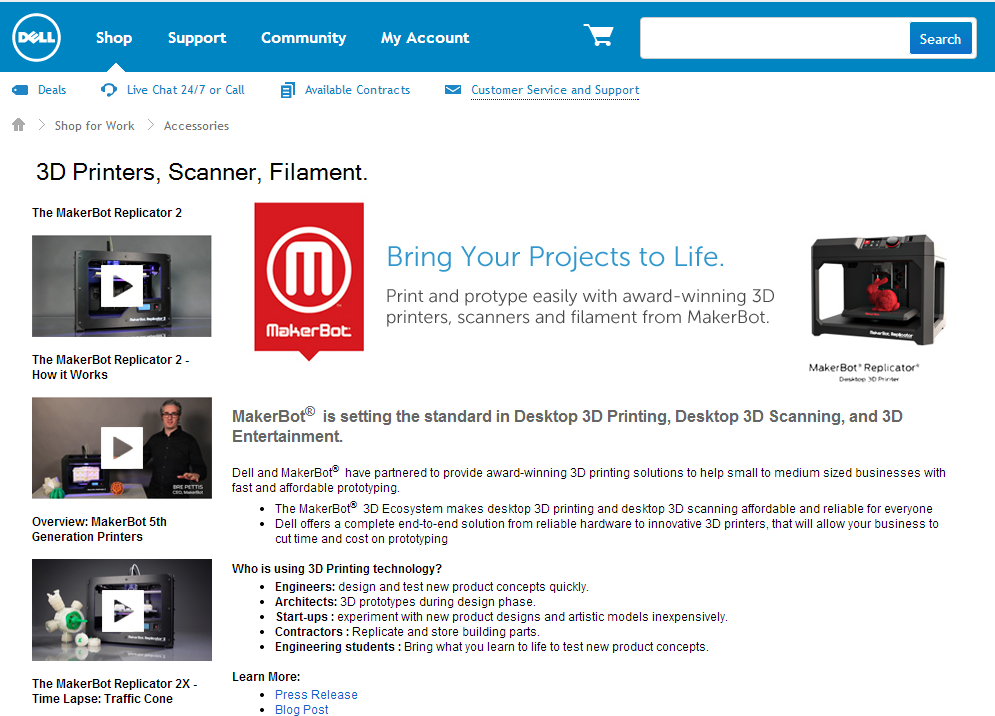
Task: Click the Live Chat headset icon
Action: pos(109,90)
